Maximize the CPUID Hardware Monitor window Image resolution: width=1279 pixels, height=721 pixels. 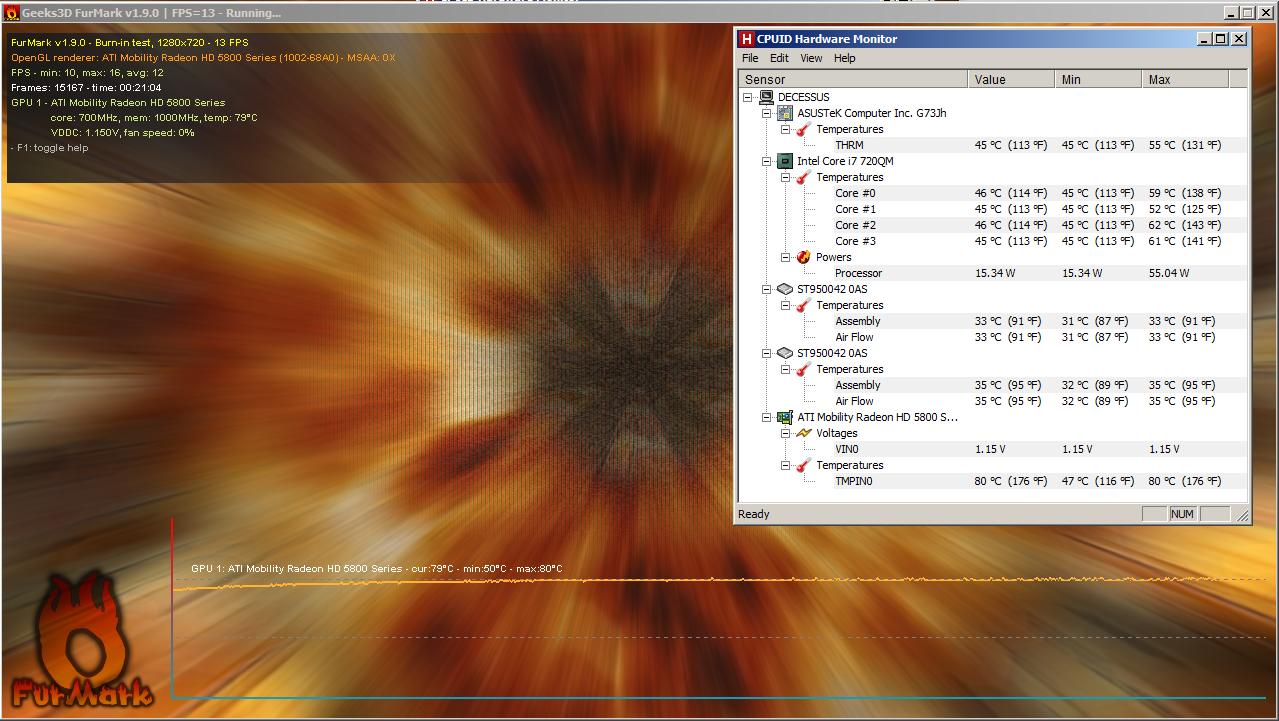click(1221, 39)
